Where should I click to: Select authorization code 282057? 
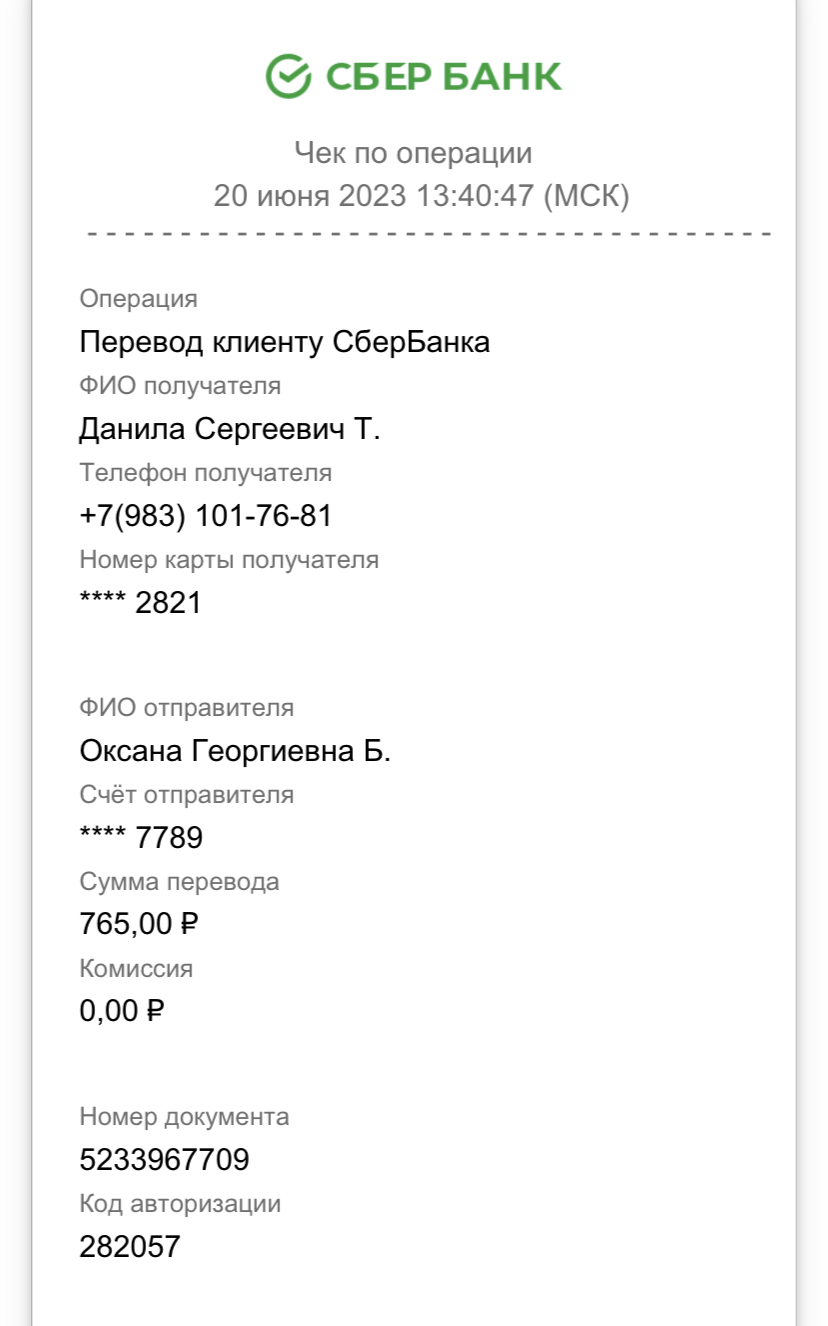[130, 1247]
